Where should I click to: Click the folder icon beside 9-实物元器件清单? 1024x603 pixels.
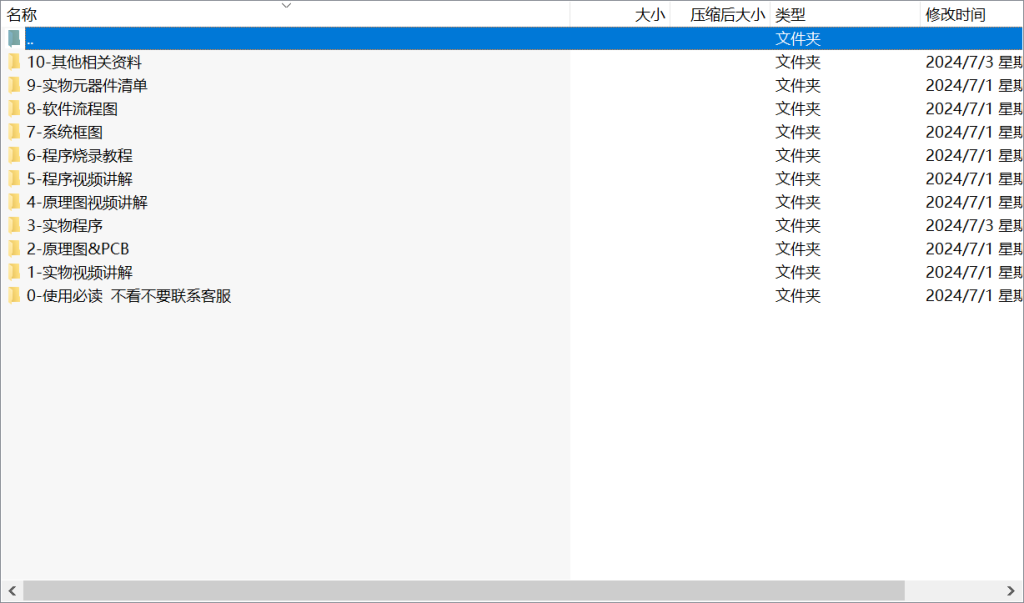pos(14,85)
